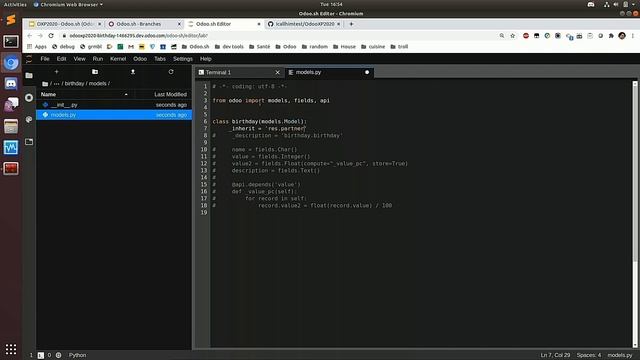
Task: Click the red adblock extension icon
Action: pos(526,36)
